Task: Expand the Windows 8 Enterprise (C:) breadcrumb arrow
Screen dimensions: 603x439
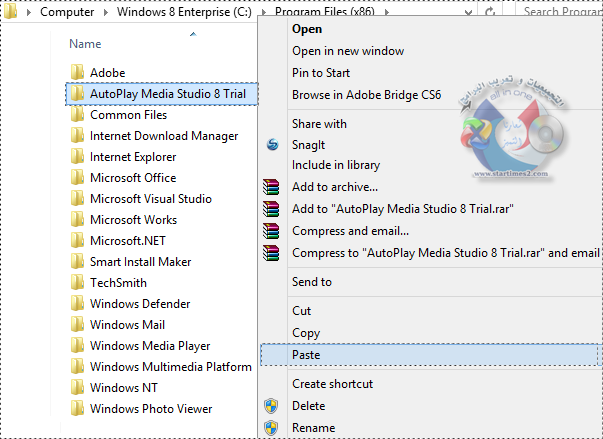Action: (x=263, y=12)
